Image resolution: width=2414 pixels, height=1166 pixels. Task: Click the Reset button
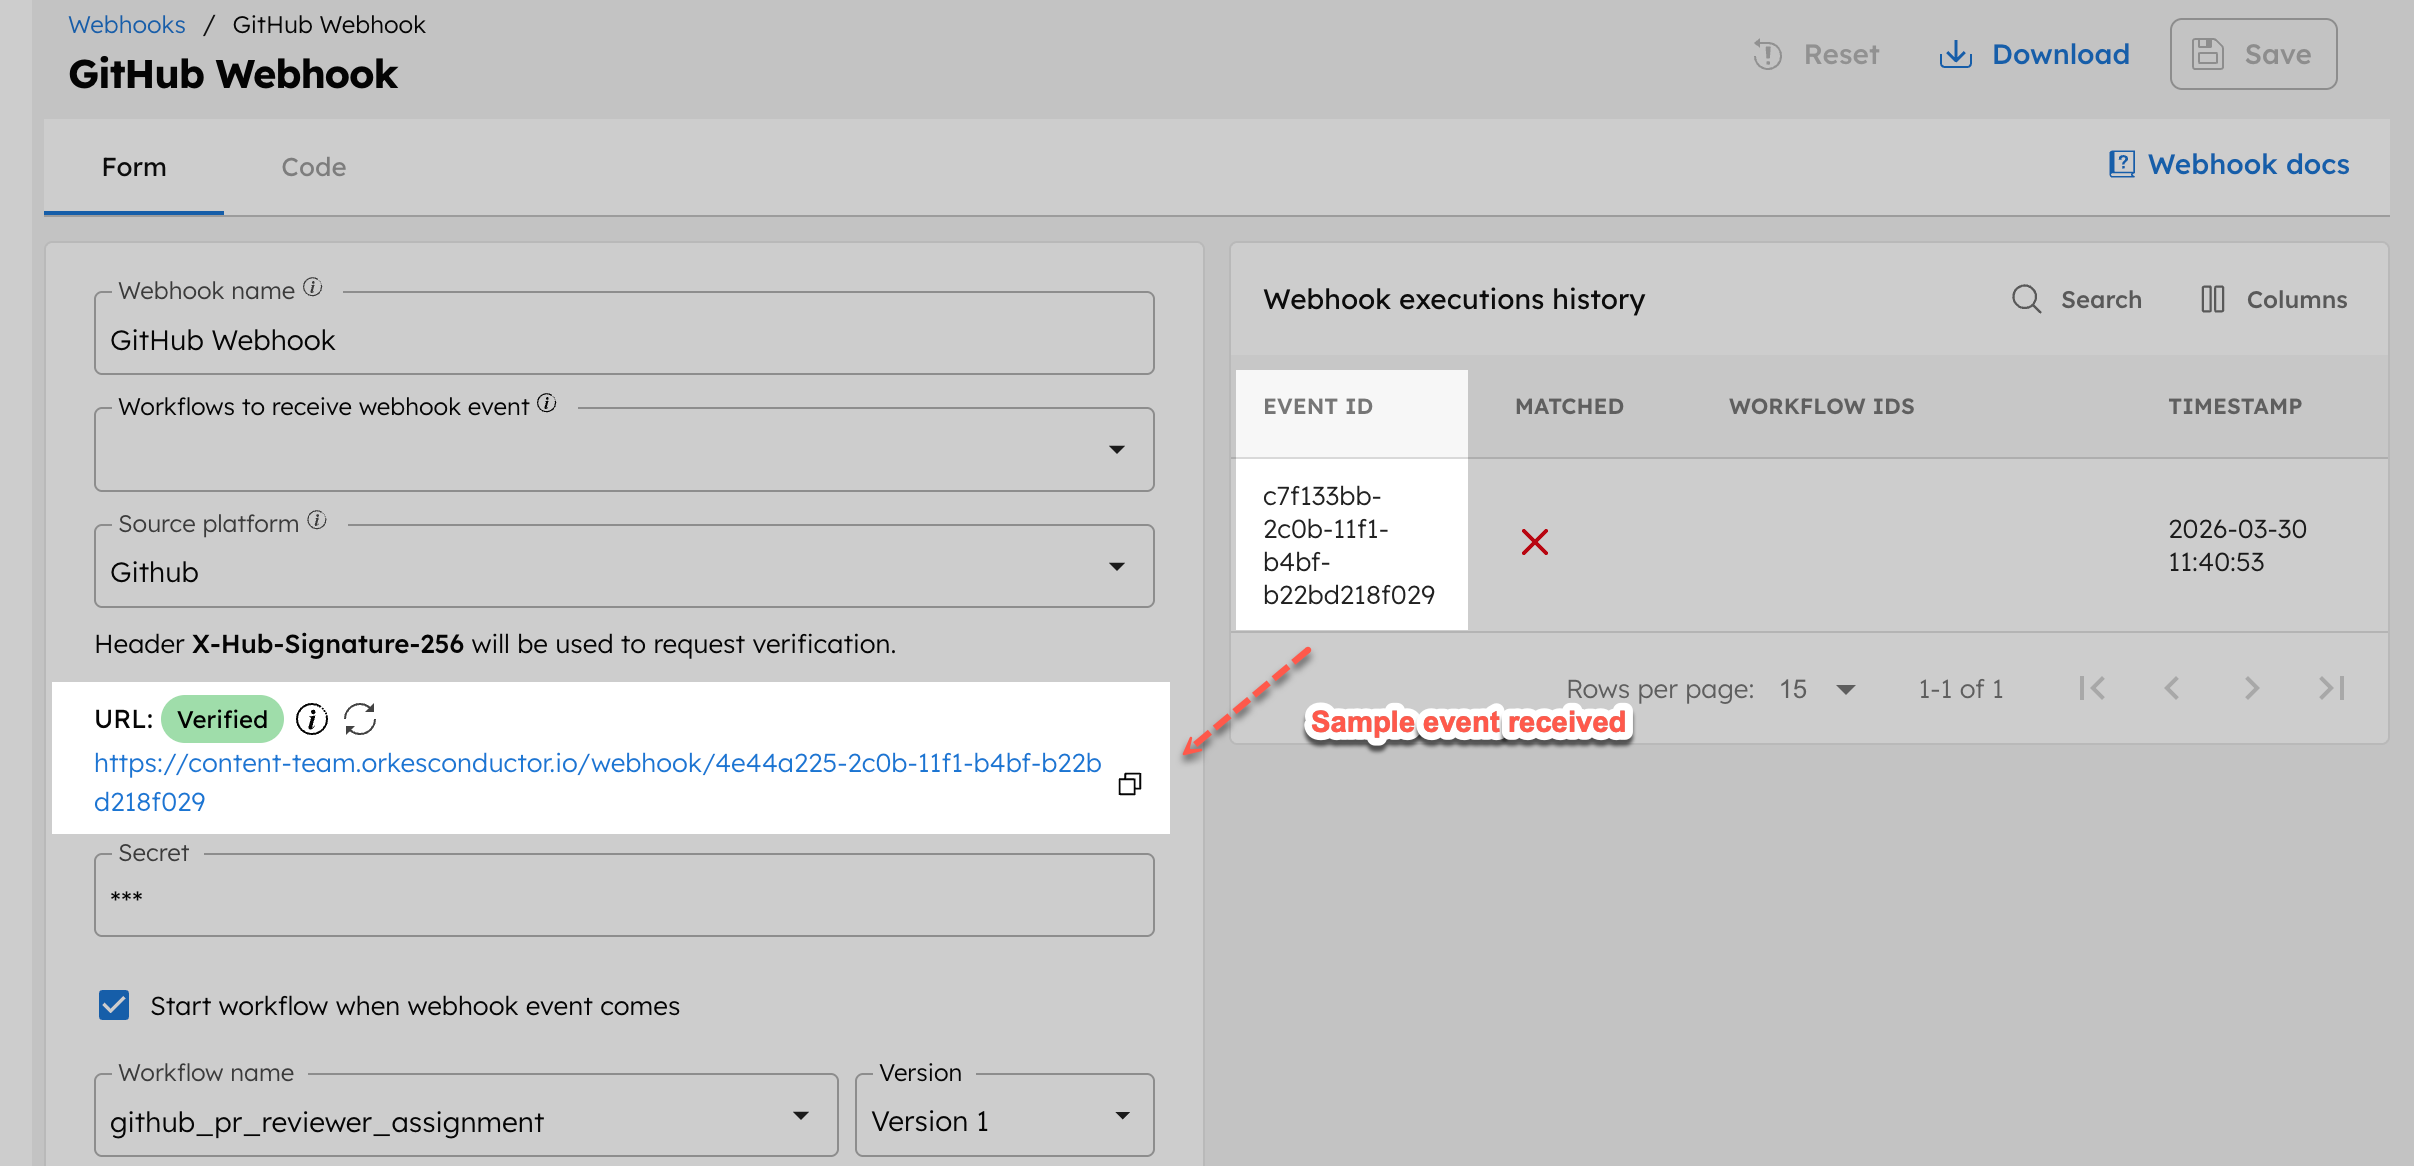click(1817, 54)
